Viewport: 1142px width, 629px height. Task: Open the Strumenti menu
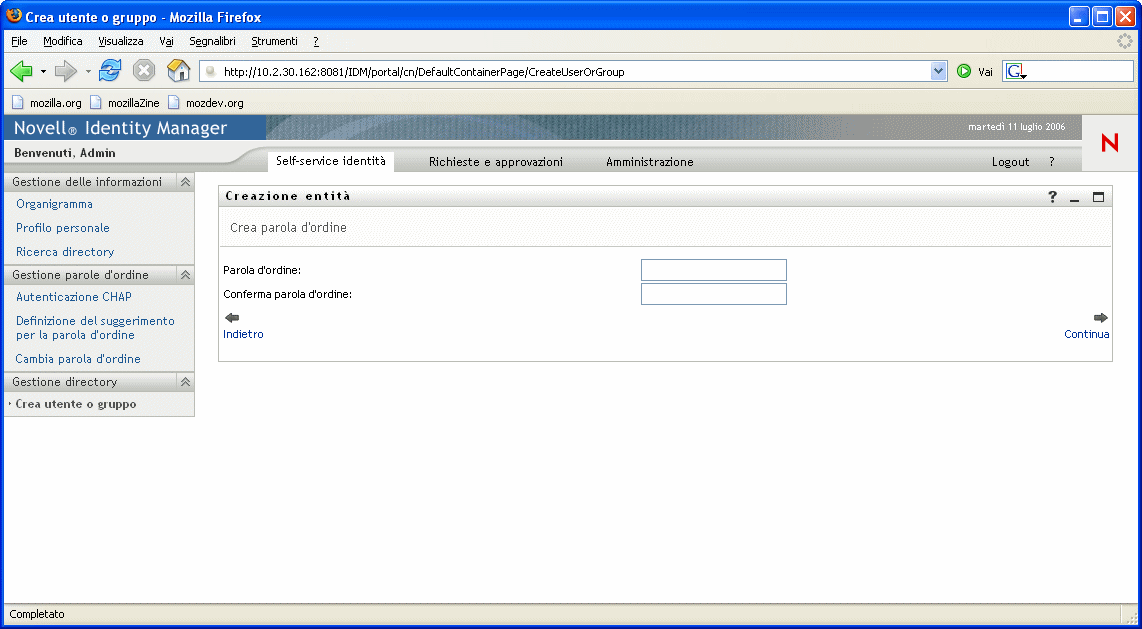tap(275, 41)
